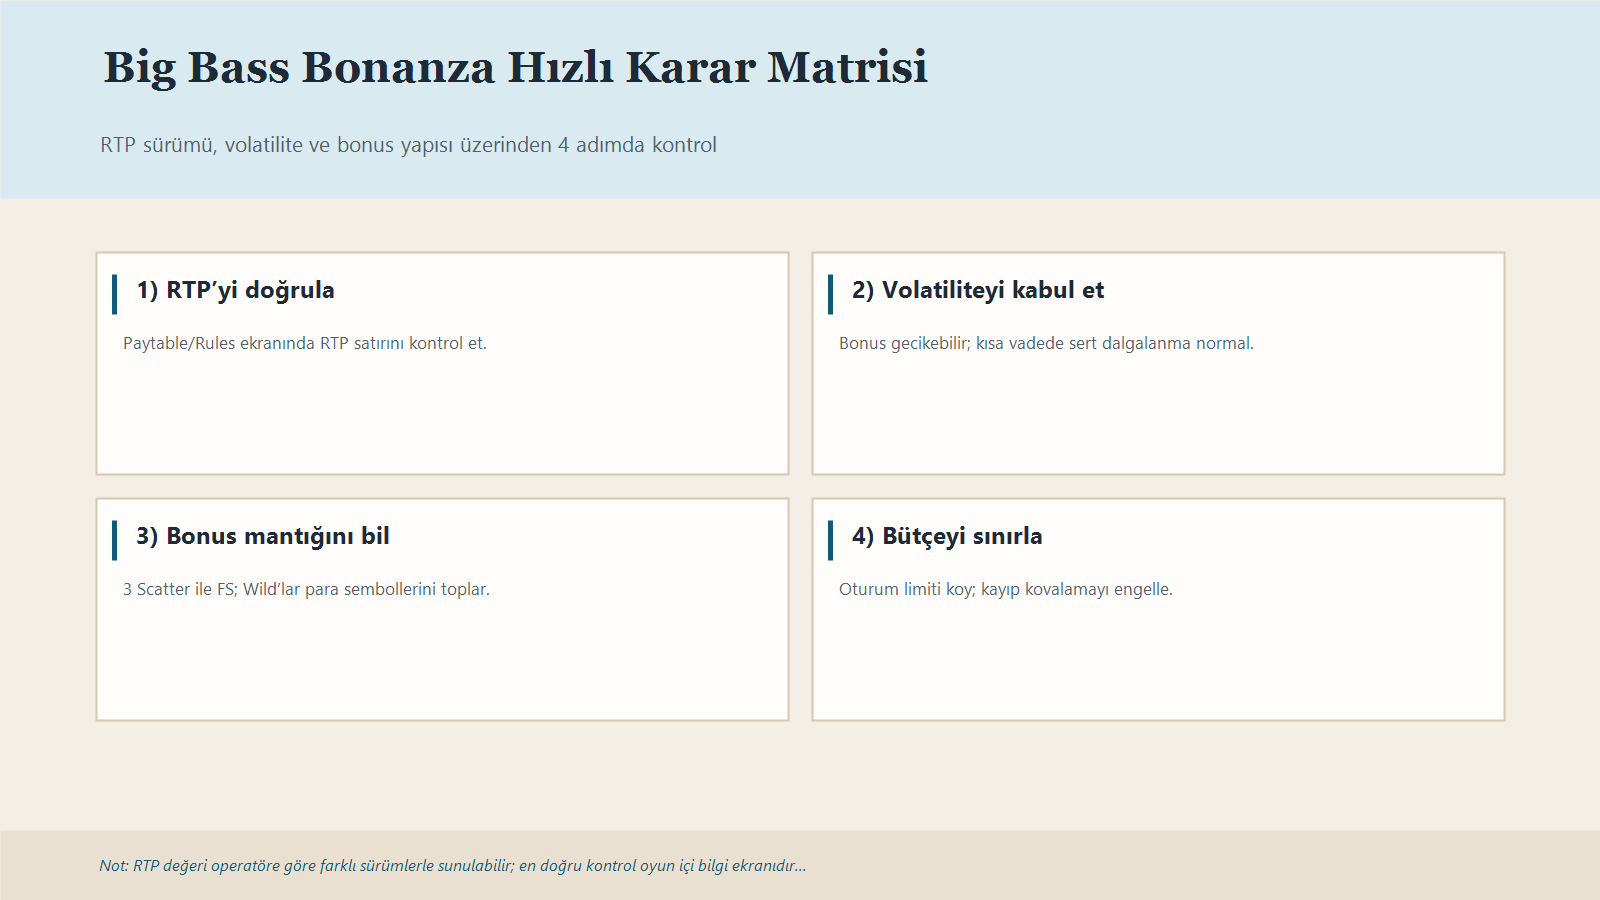Open the 3) Bonus mantığını bil card

tap(442, 606)
